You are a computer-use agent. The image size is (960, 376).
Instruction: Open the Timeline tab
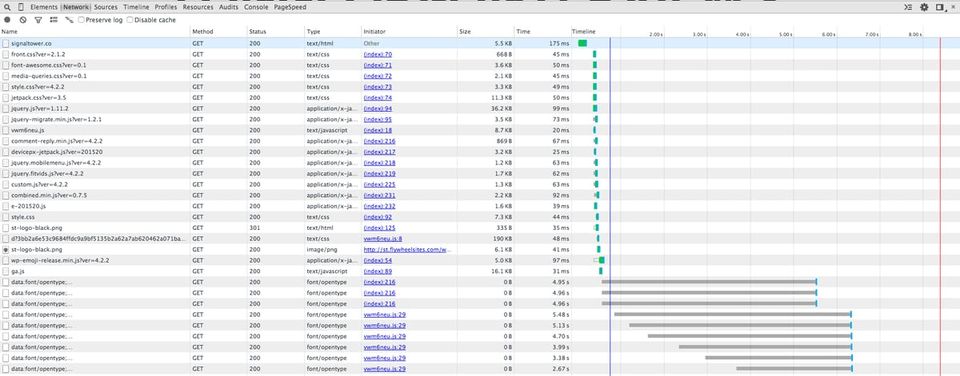[x=136, y=7]
